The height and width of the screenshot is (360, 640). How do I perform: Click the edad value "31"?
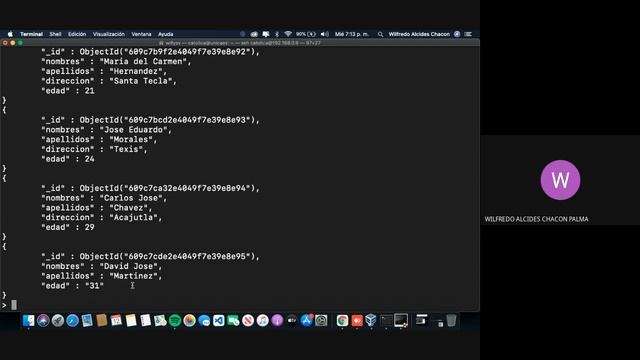pos(94,286)
